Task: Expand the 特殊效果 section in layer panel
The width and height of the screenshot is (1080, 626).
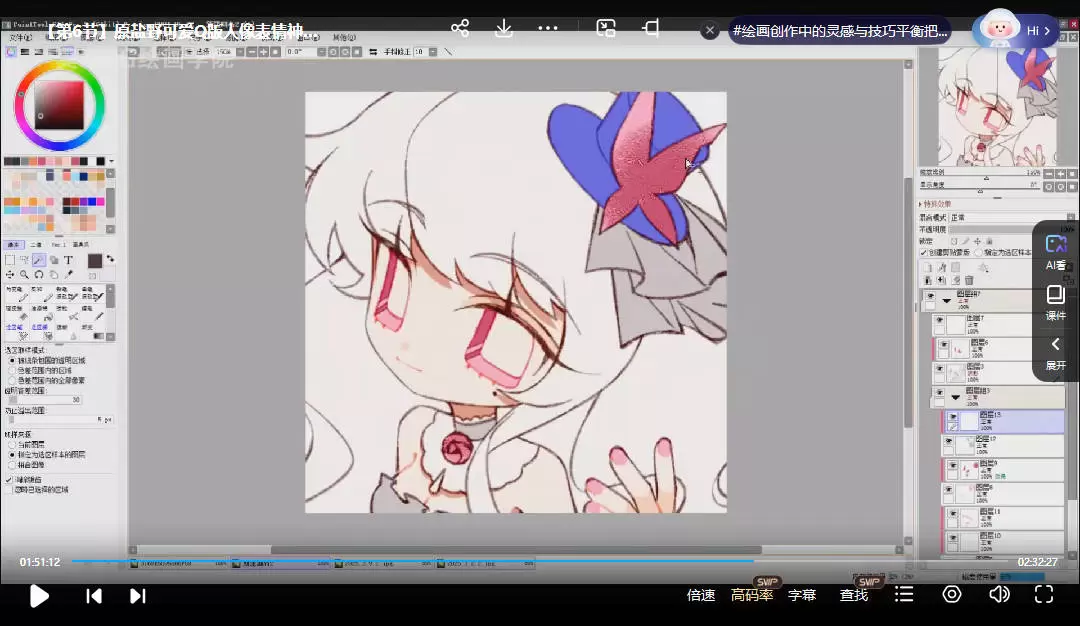Action: click(x=935, y=205)
